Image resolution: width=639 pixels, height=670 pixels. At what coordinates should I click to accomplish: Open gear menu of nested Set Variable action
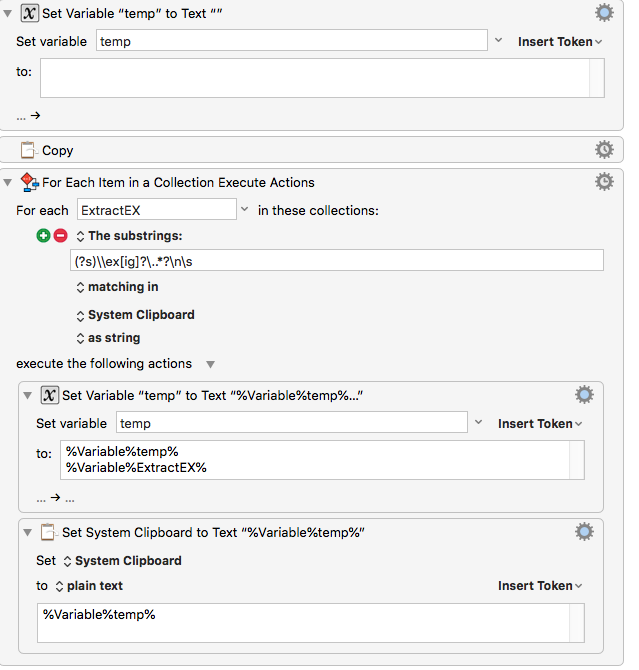pos(584,395)
